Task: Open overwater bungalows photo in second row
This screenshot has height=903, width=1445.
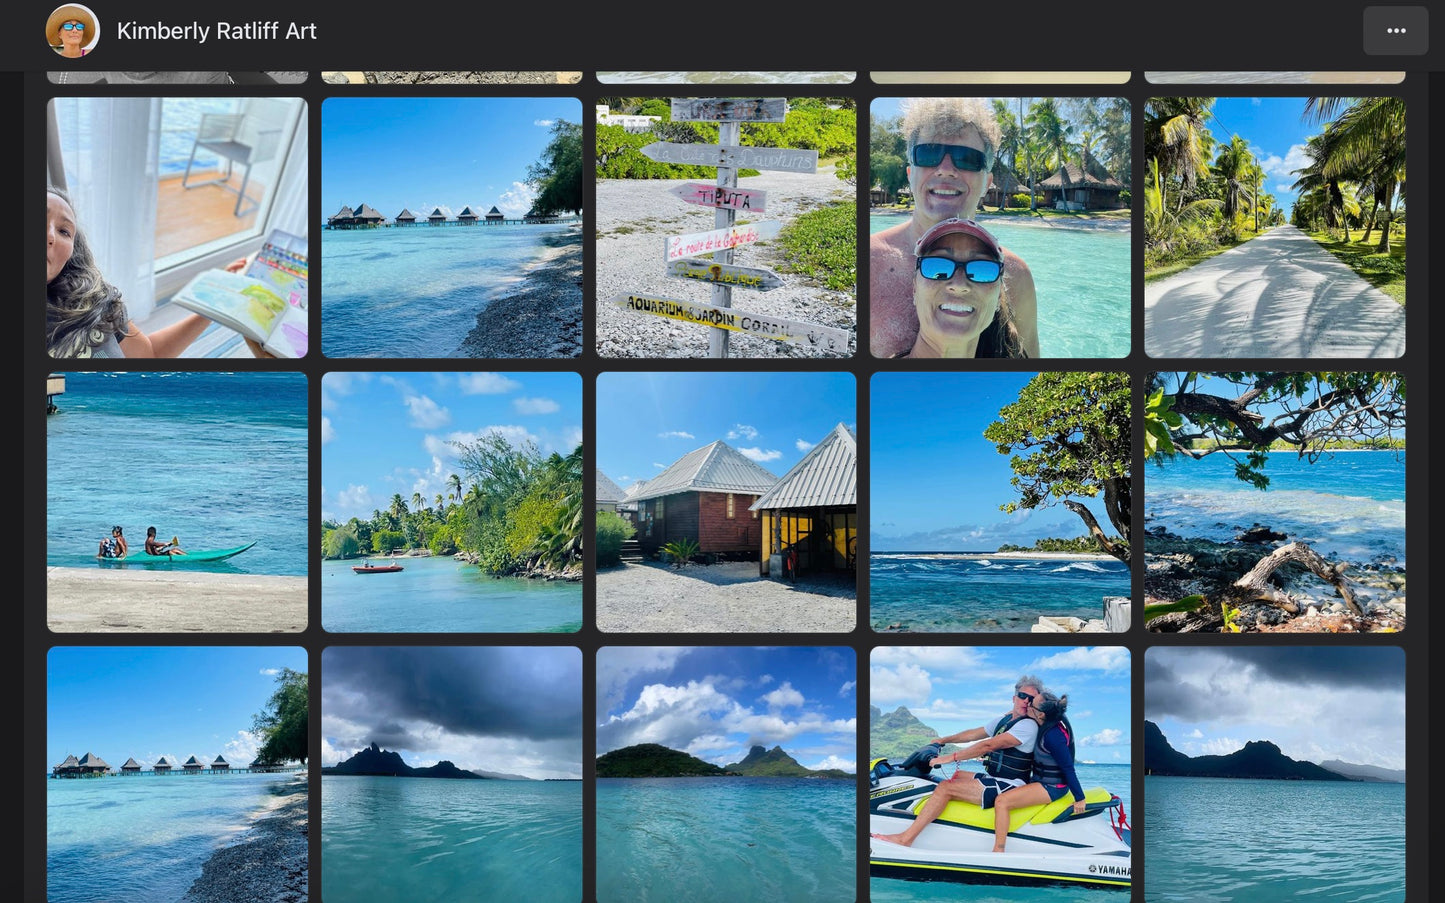Action: (x=451, y=227)
